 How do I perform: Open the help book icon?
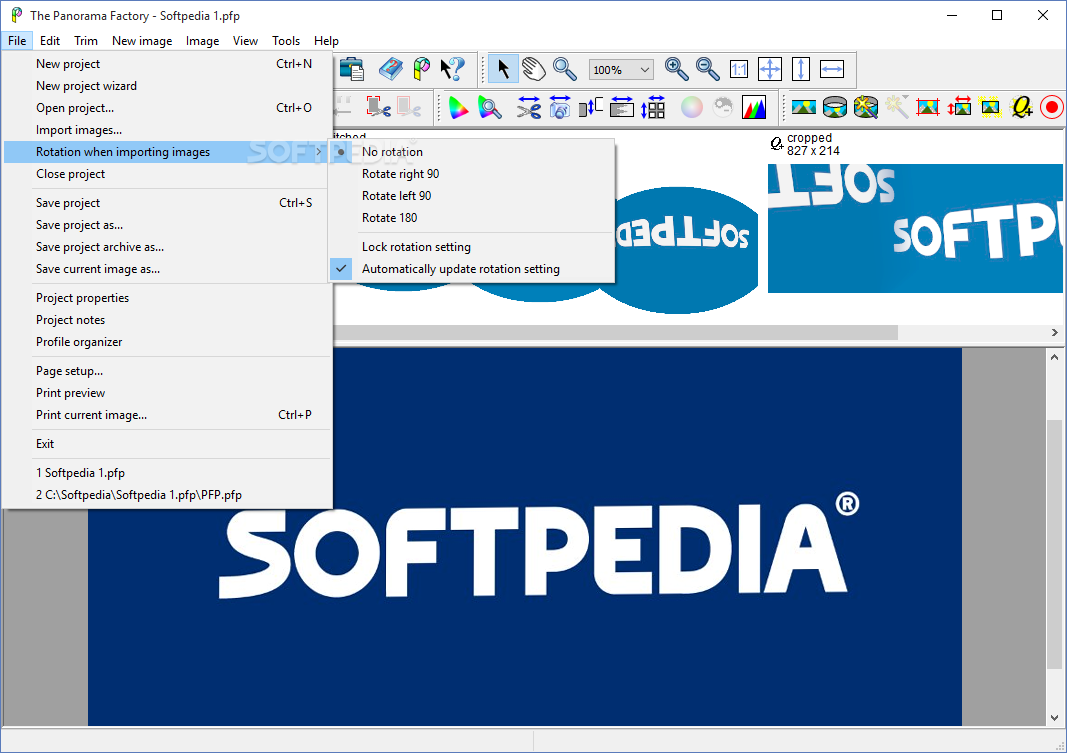(391, 69)
